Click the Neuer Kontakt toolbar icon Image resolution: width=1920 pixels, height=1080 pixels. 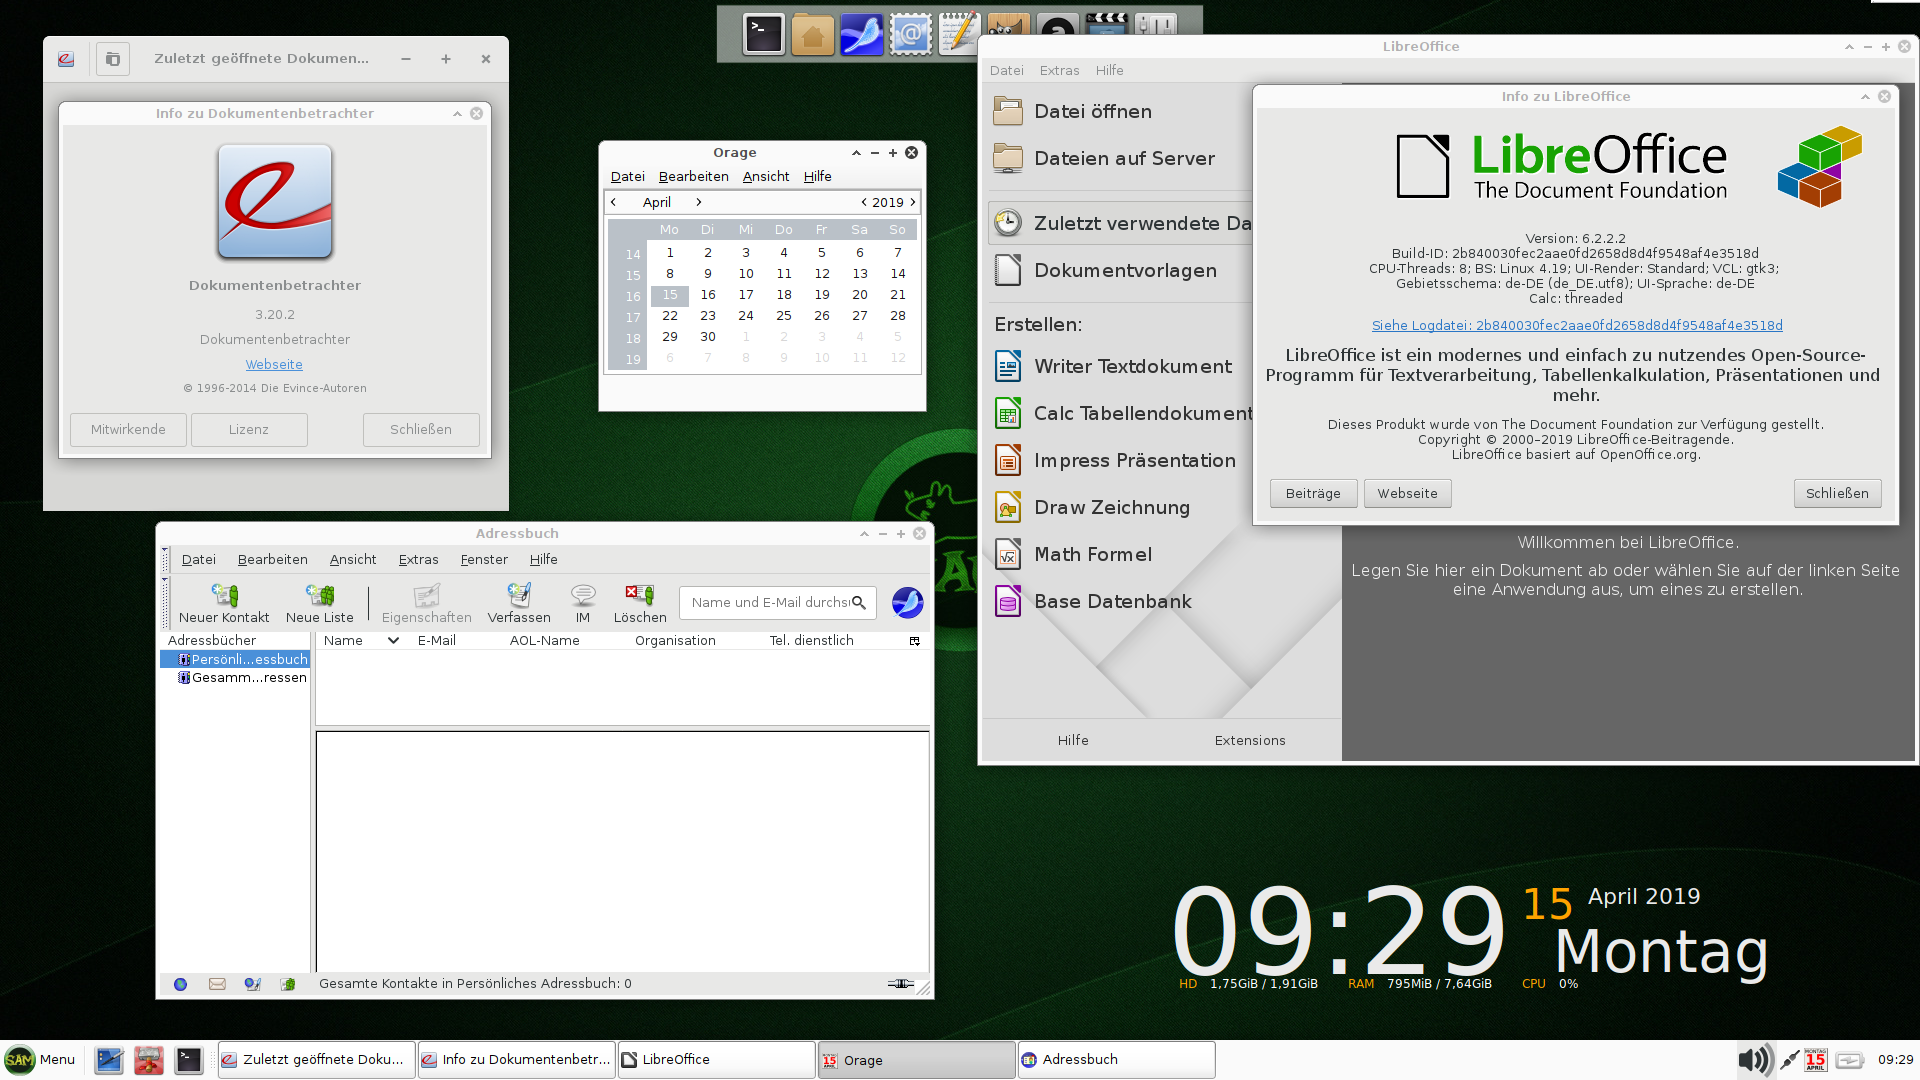(x=224, y=597)
